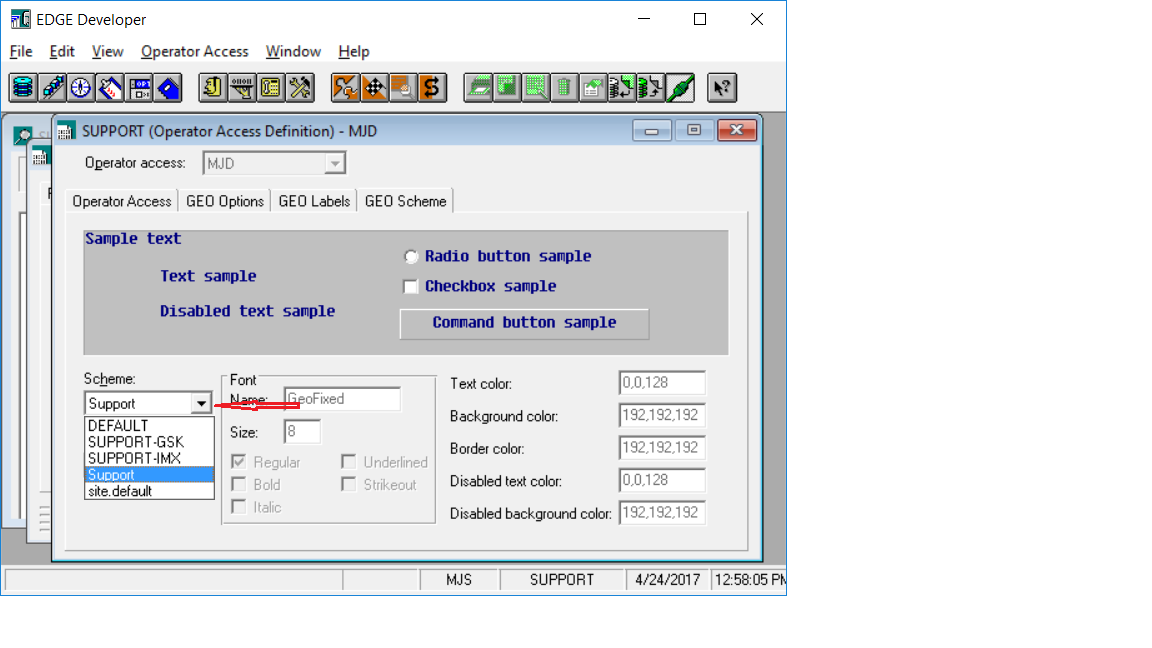Click the SUPPORT window title bar icon
Viewport: 1152px width, 648px height.
point(66,131)
